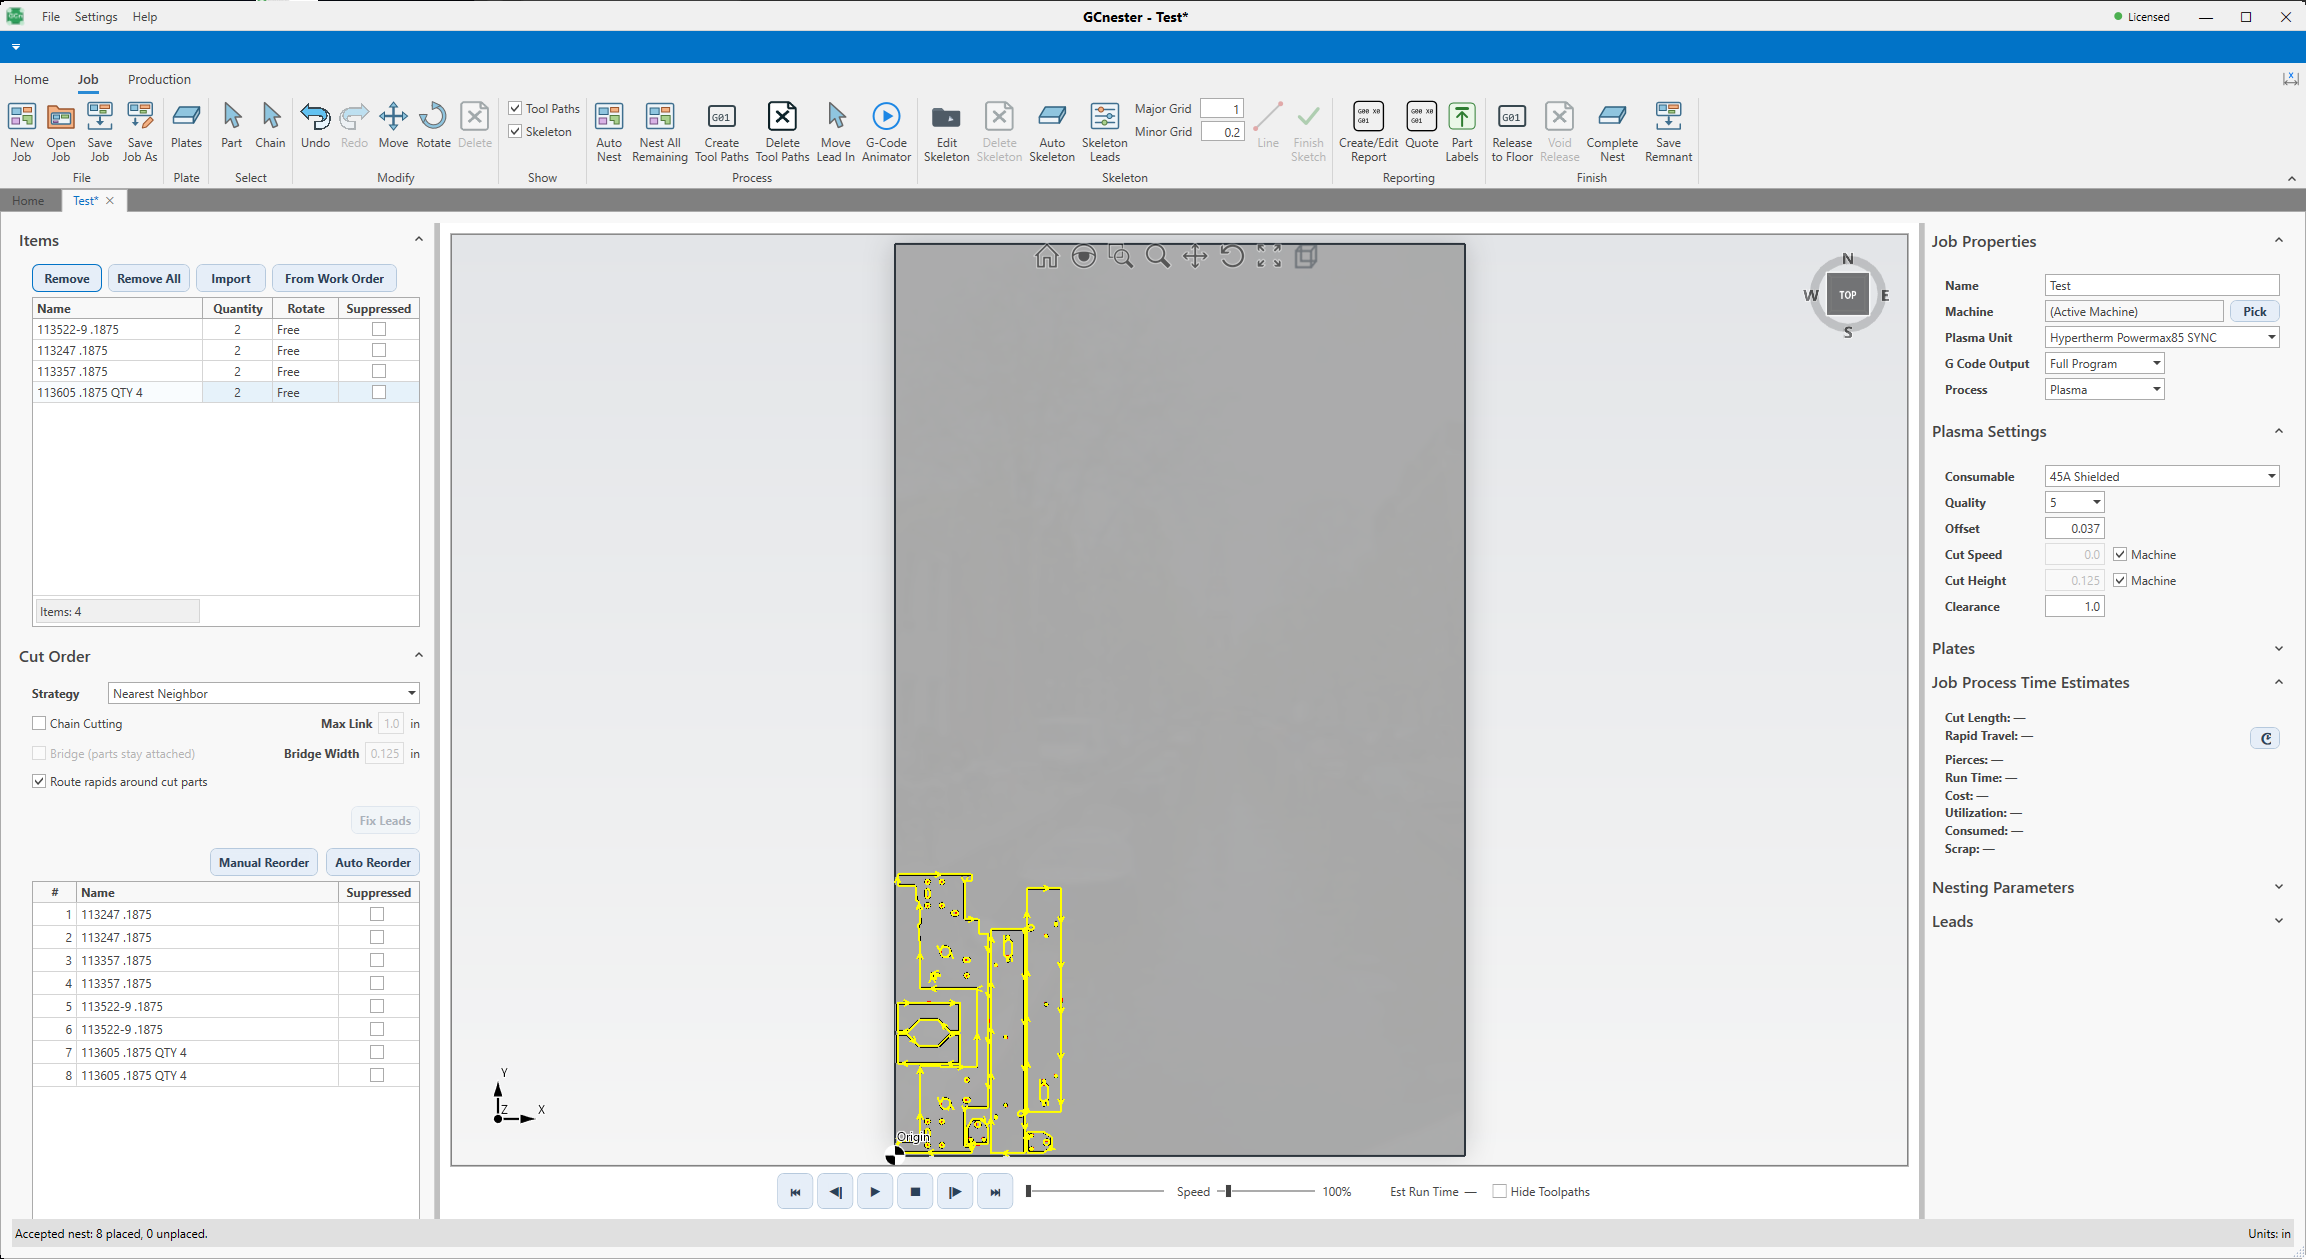Viewport: 2306px width, 1259px height.
Task: Uncheck Cut Speed Machine checkbox
Action: tap(2120, 554)
